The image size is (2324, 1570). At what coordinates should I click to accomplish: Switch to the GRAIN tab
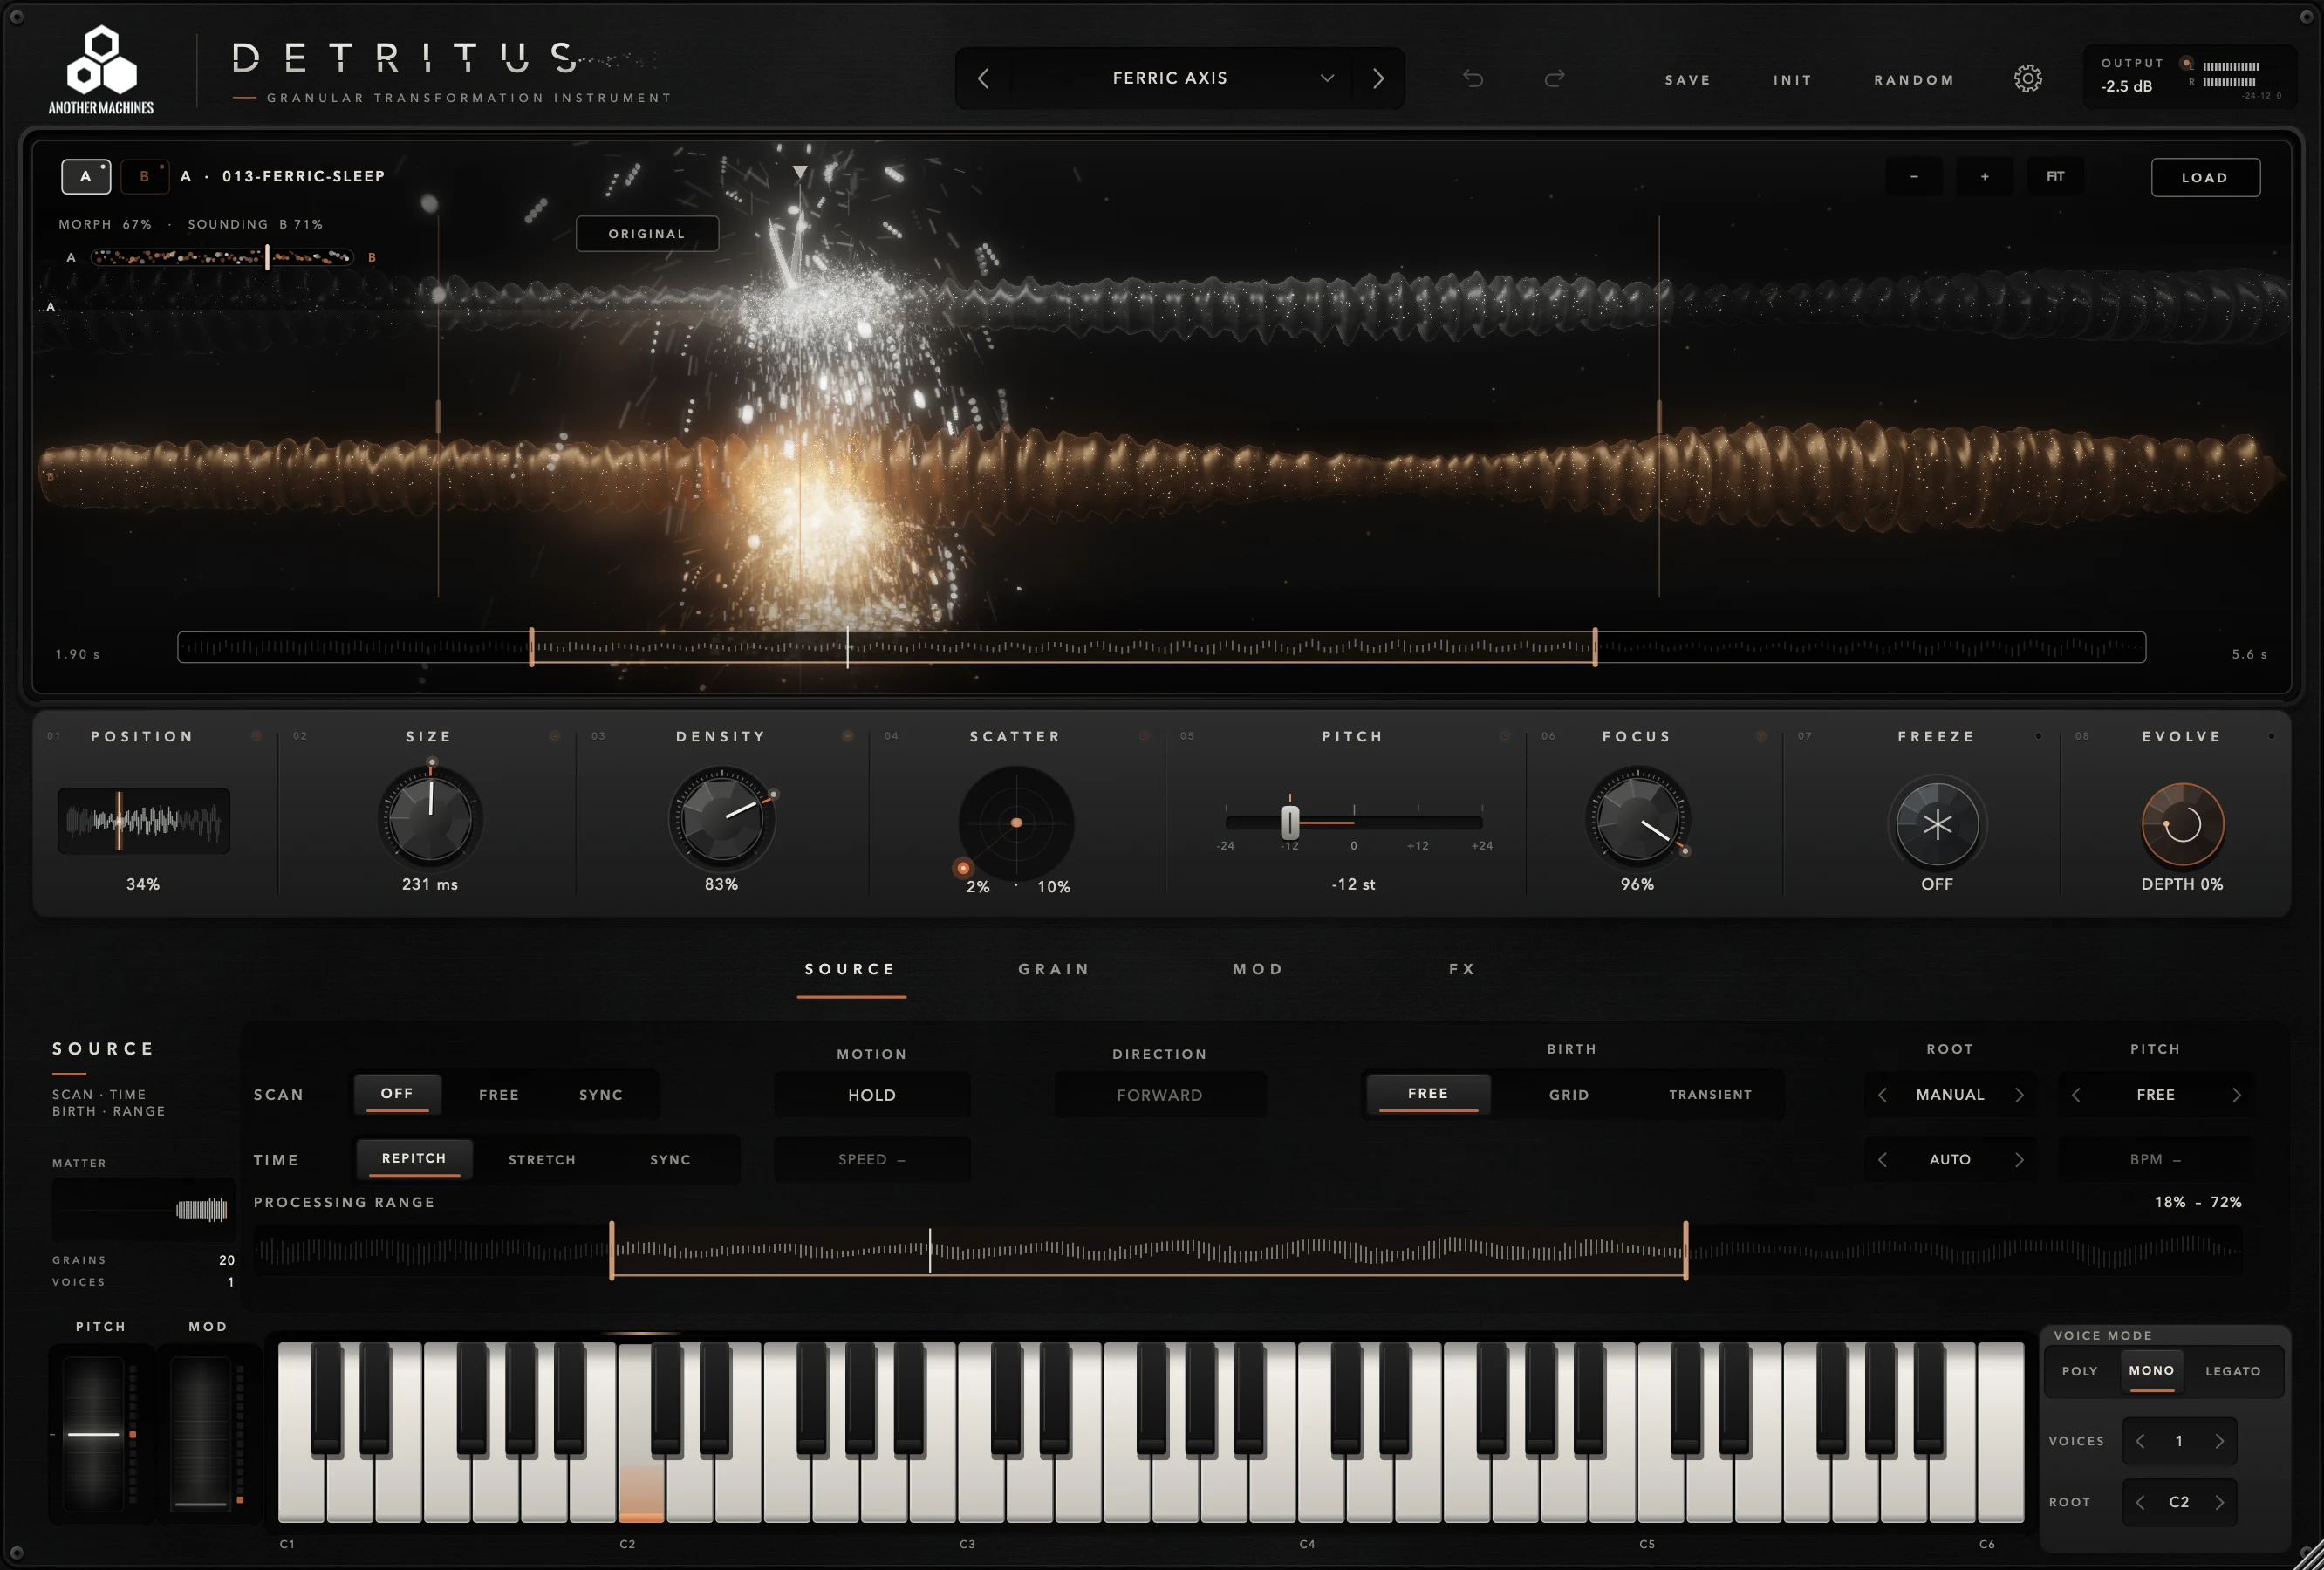pos(1054,969)
